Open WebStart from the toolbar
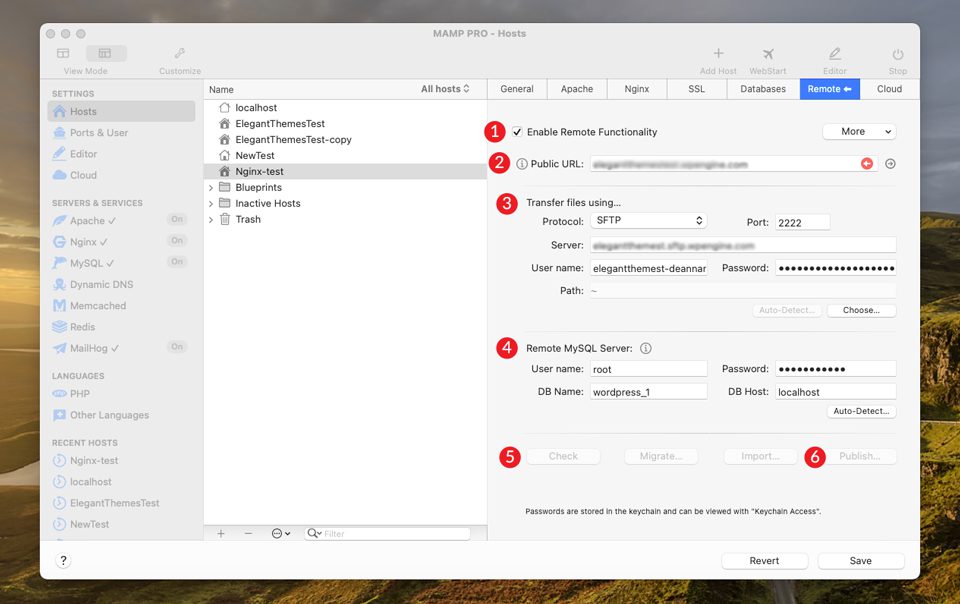 point(768,55)
